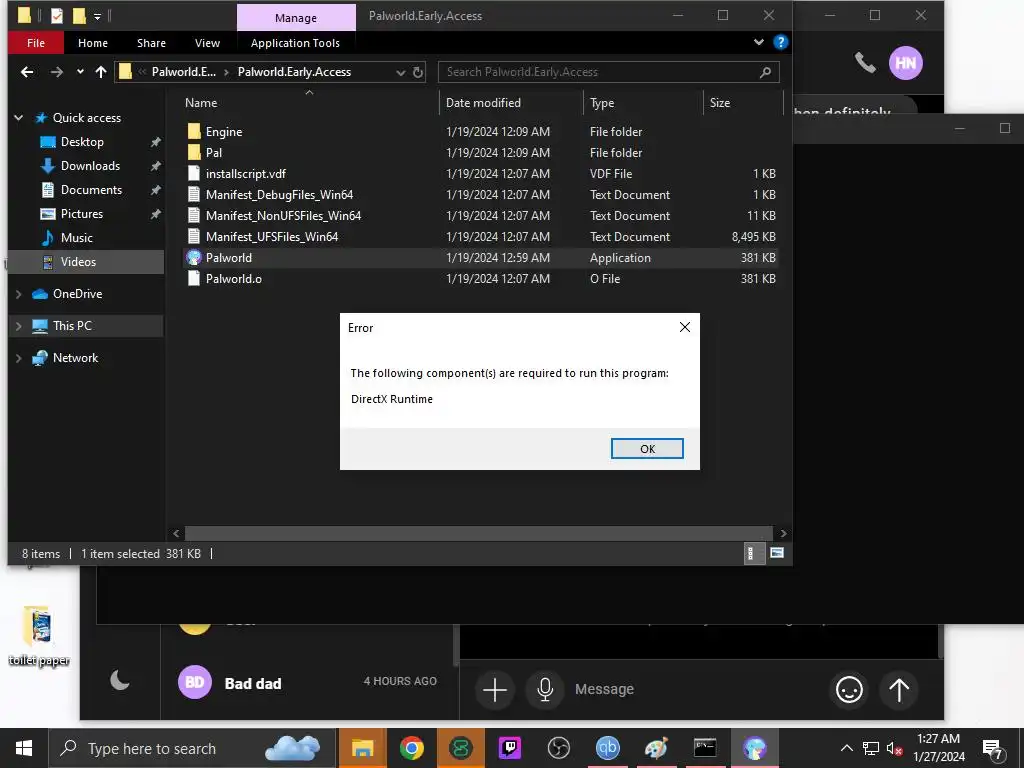The width and height of the screenshot is (1024, 768).
Task: Open the Quick Access Toolbar customize dropdown
Action: click(97, 16)
